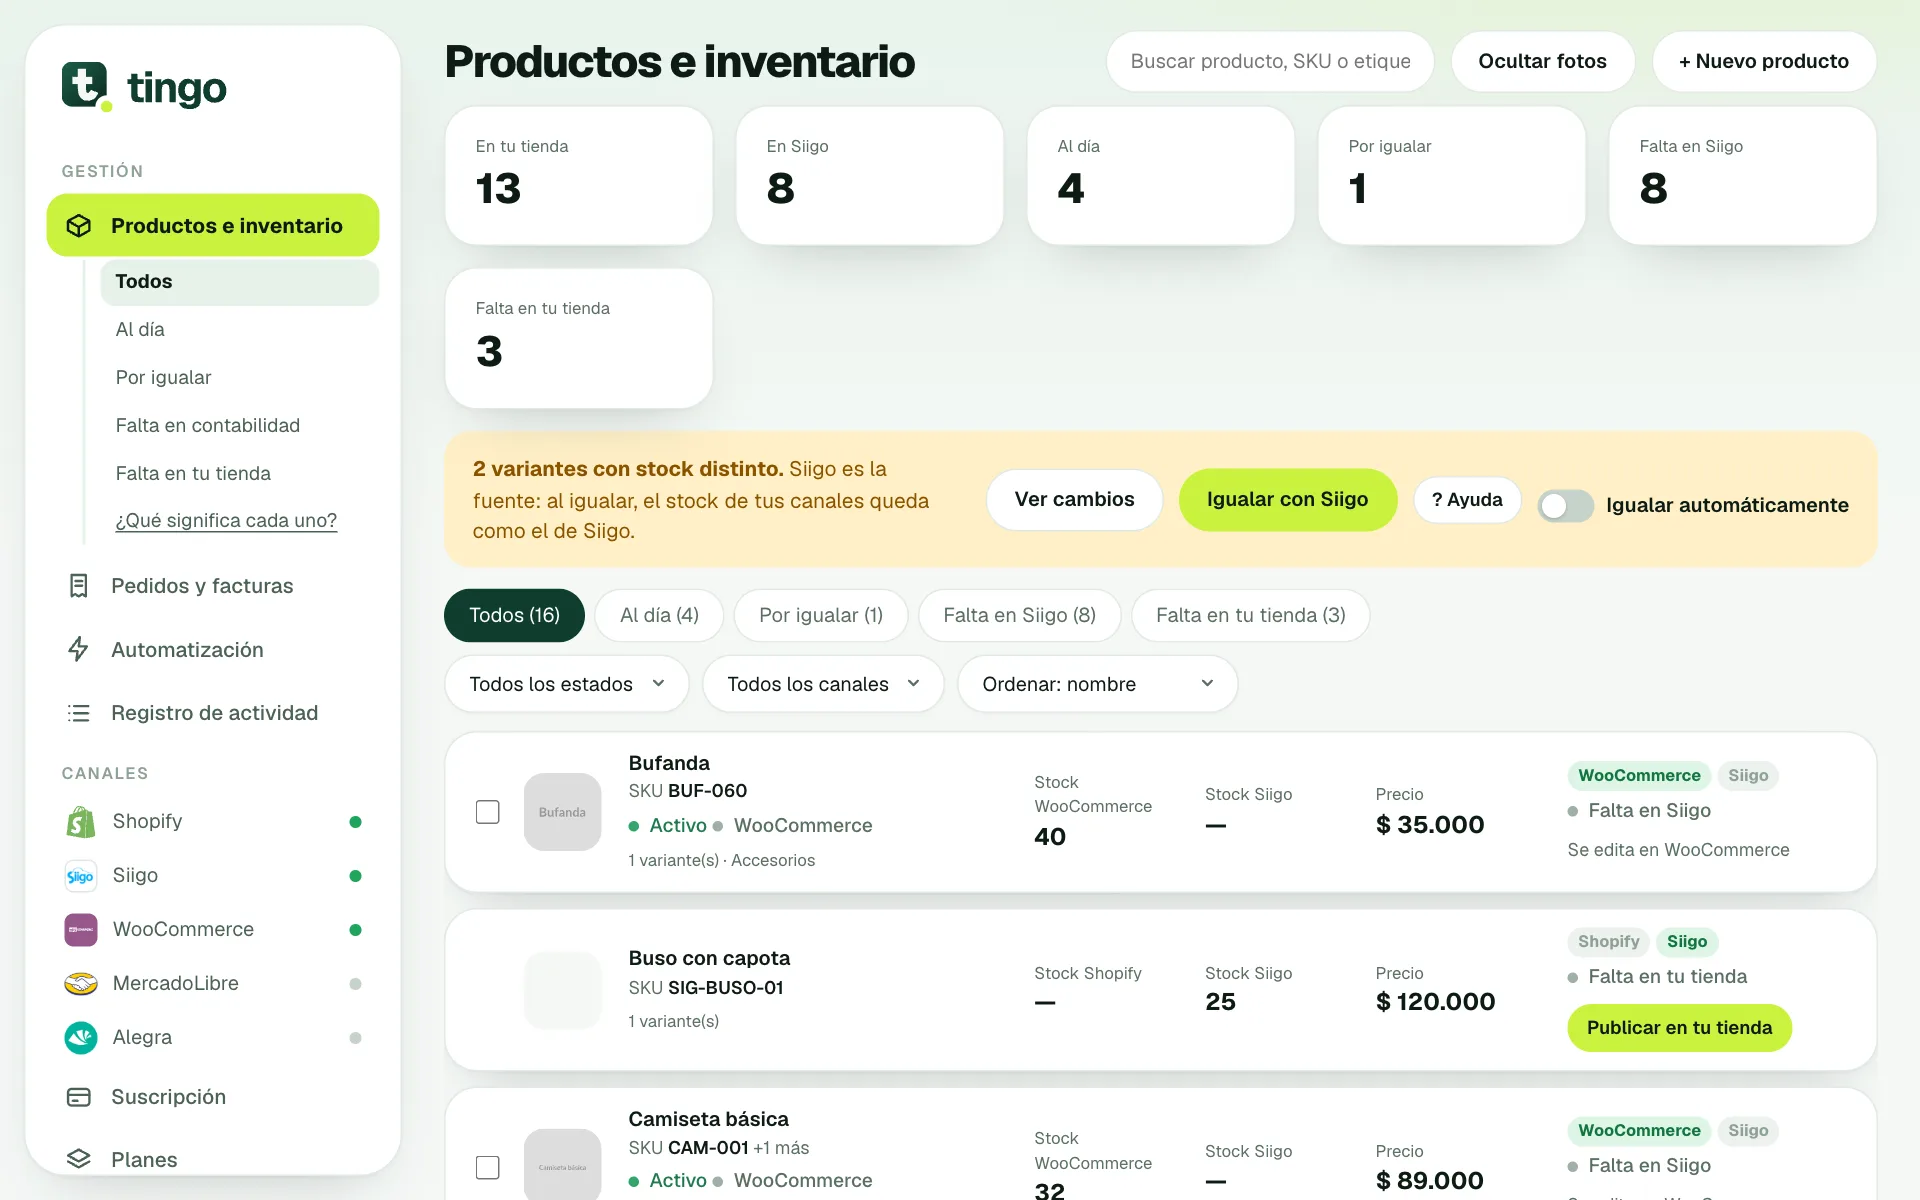
Task: Click the WooCommerce tag on Bufanda row
Action: (1639, 776)
